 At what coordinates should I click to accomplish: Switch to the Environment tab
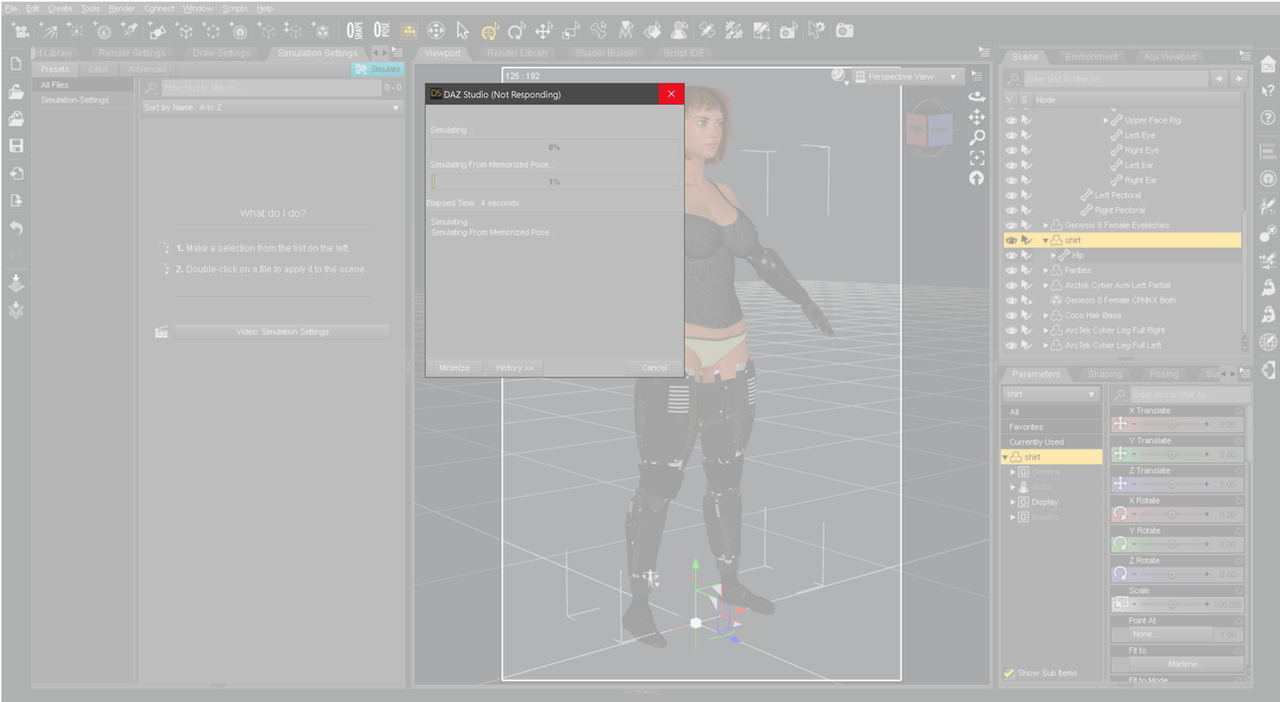coord(1092,57)
